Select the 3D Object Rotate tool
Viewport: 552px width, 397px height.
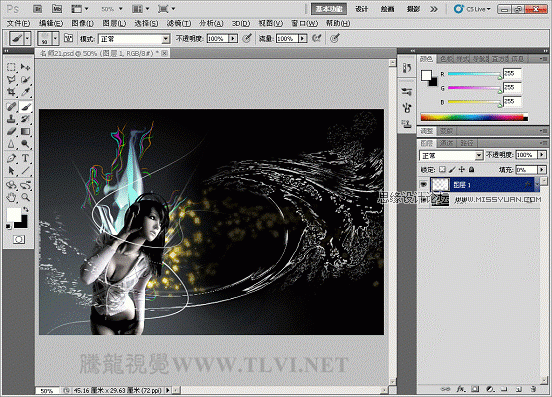(x=11, y=185)
